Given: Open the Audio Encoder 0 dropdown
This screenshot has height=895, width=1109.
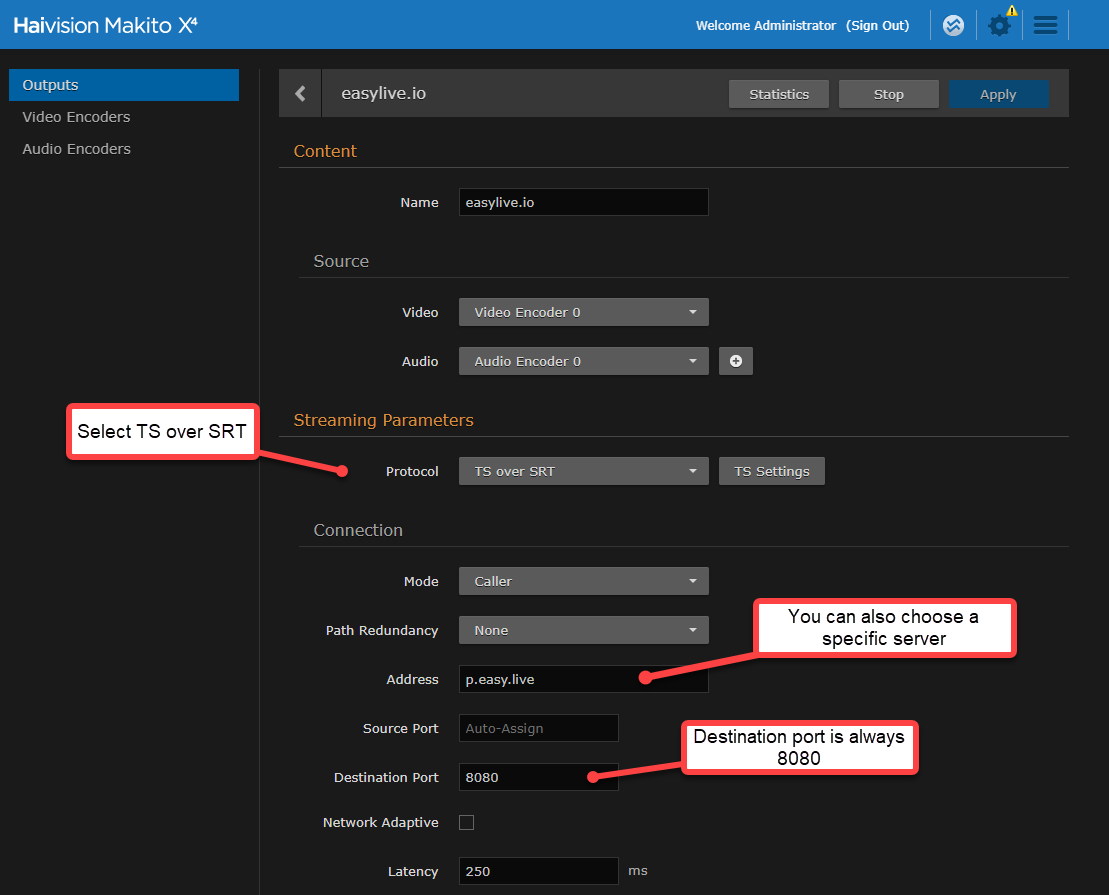Looking at the screenshot, I should point(583,362).
